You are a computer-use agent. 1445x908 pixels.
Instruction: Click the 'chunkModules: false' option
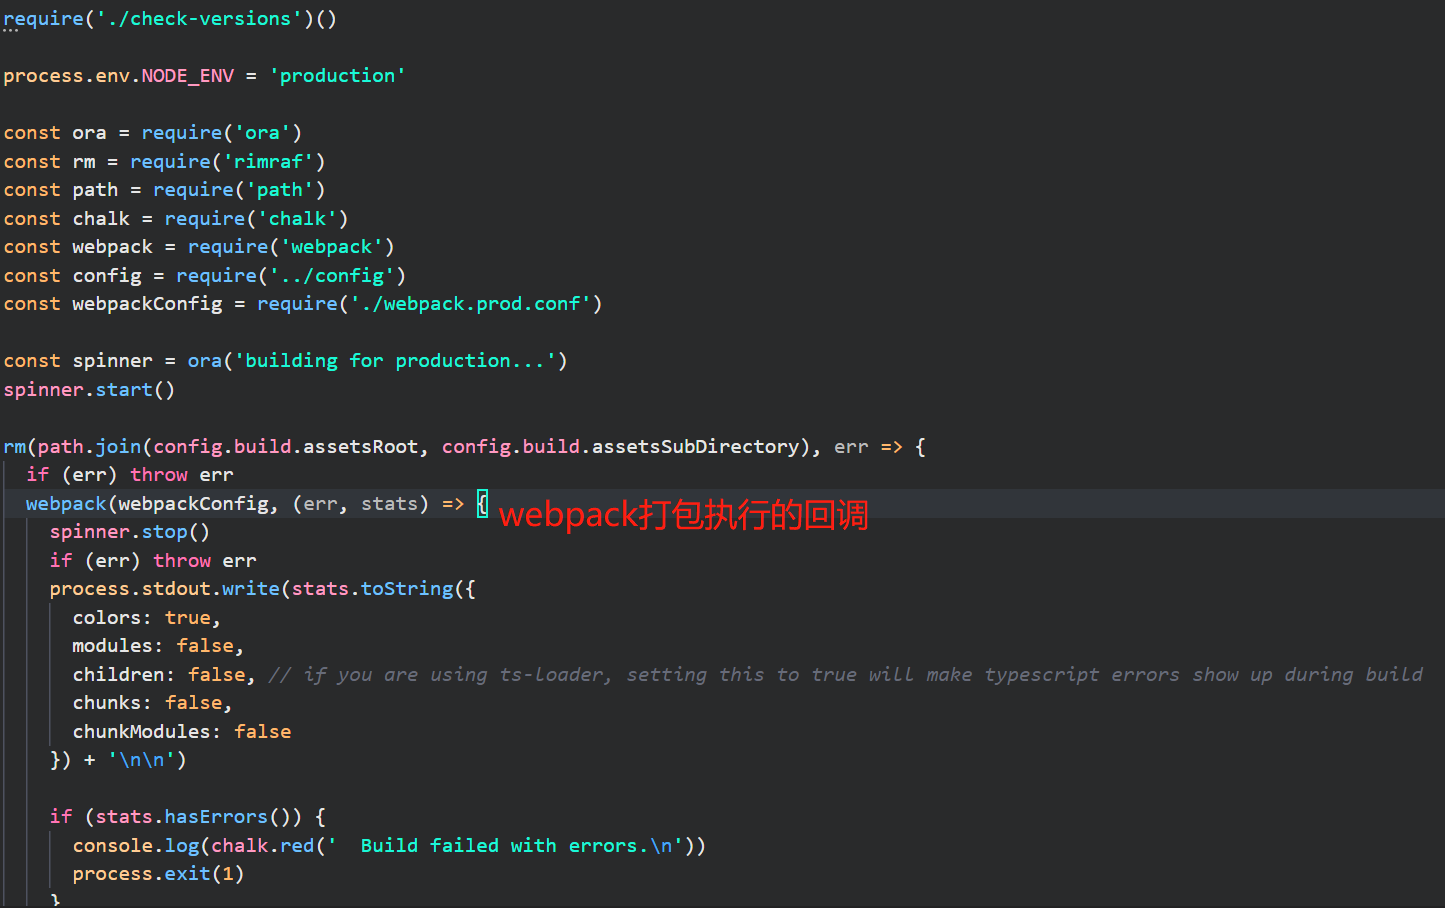(182, 732)
